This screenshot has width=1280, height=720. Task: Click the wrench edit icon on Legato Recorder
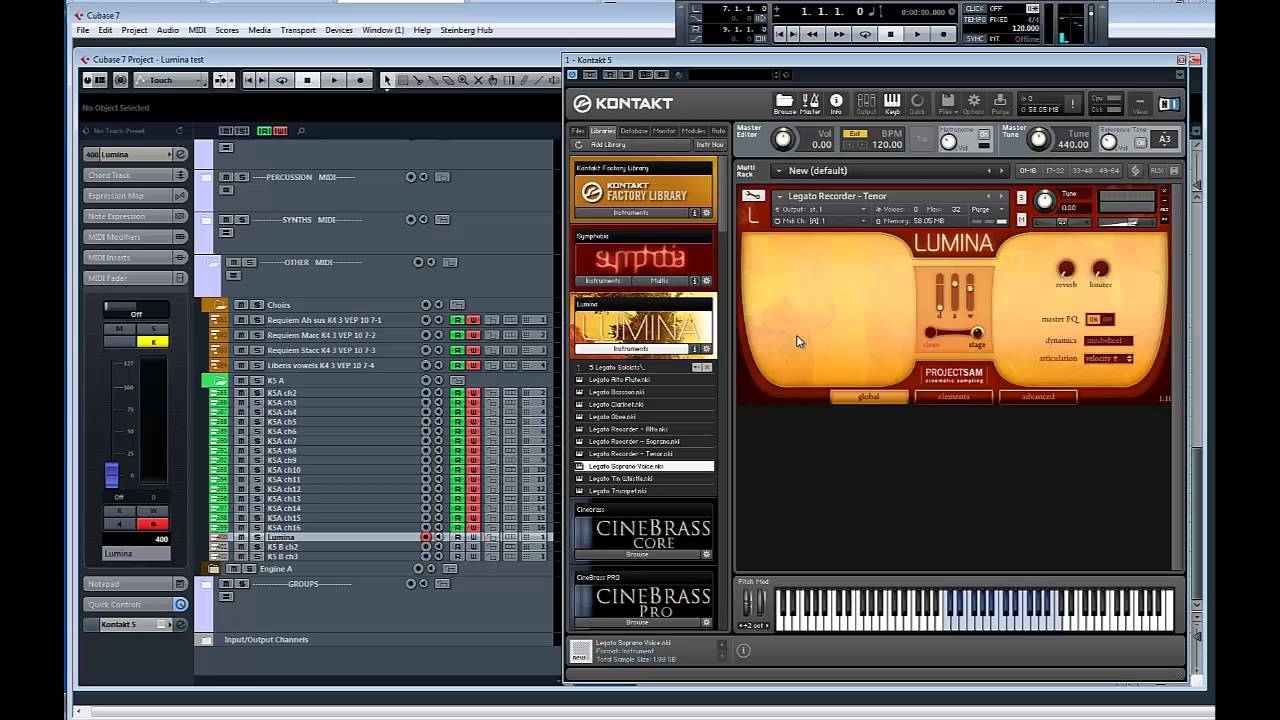click(753, 196)
